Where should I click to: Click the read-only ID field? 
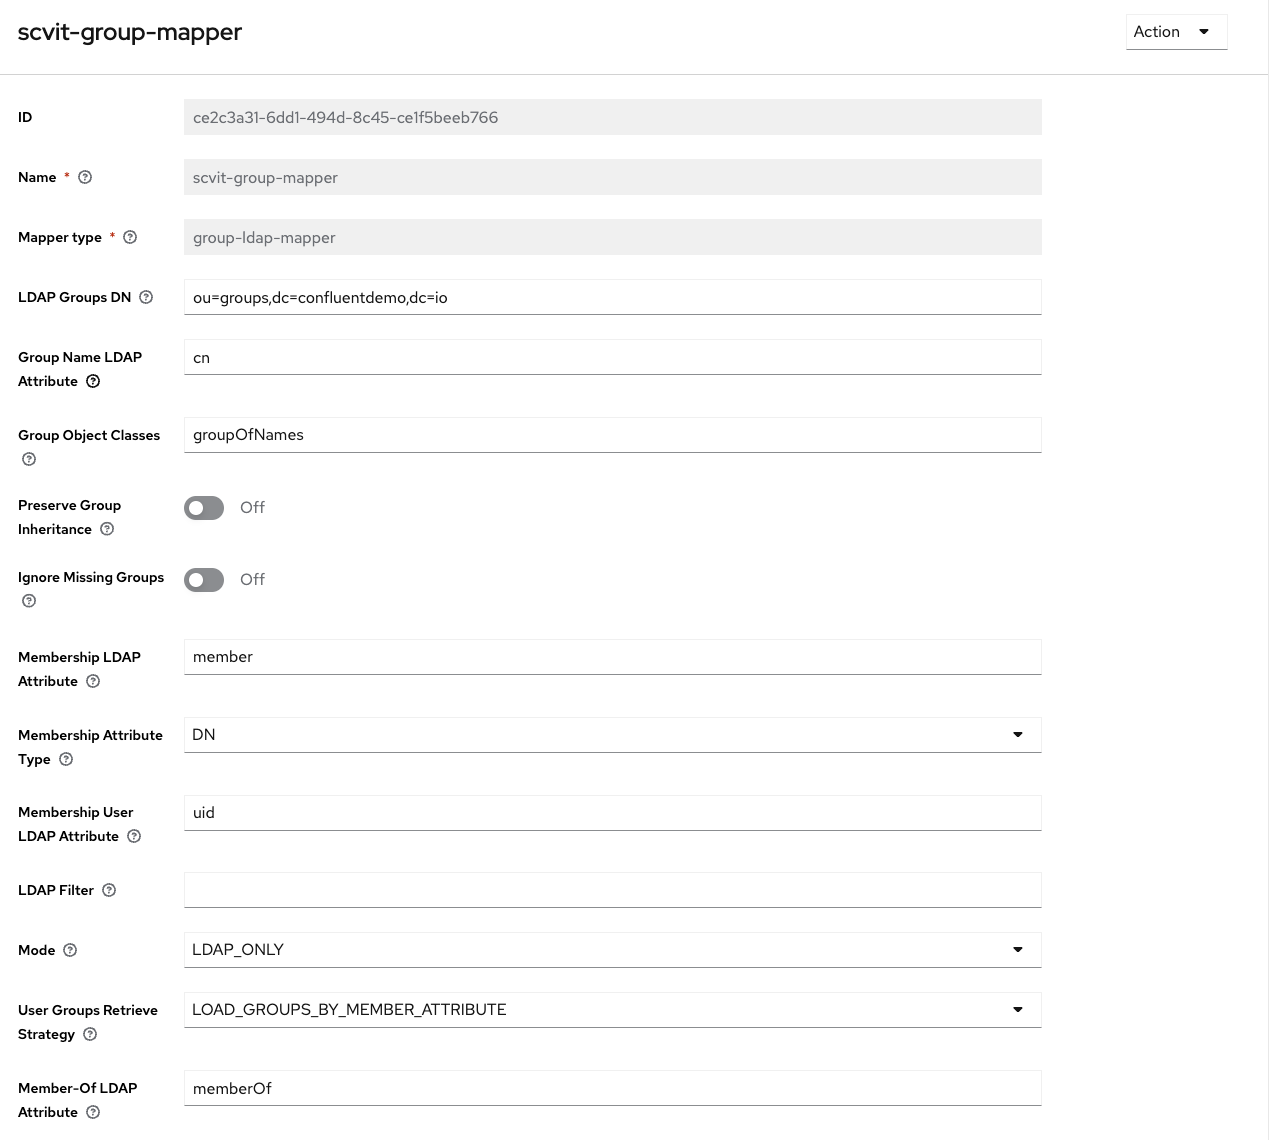613,117
